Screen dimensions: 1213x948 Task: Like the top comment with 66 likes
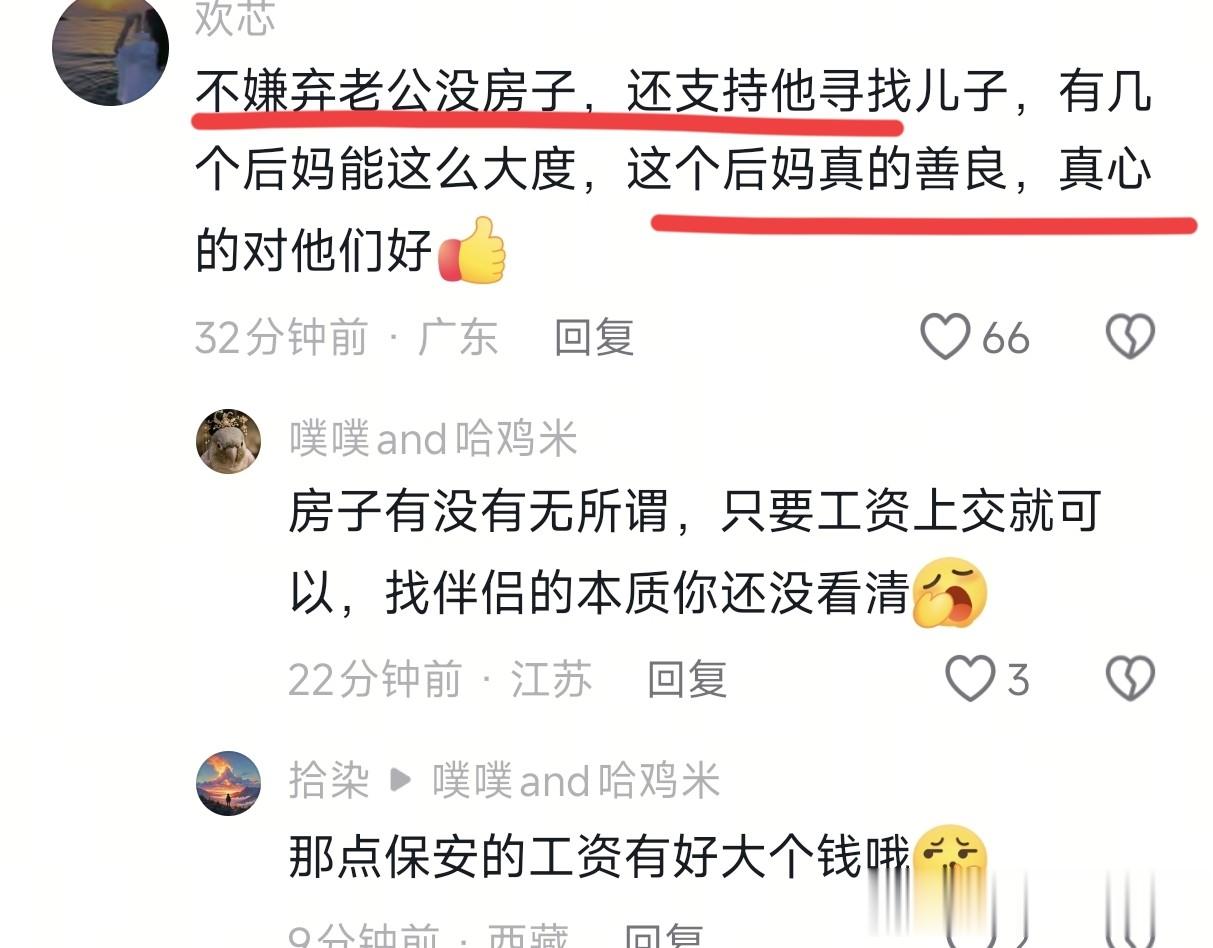[945, 337]
